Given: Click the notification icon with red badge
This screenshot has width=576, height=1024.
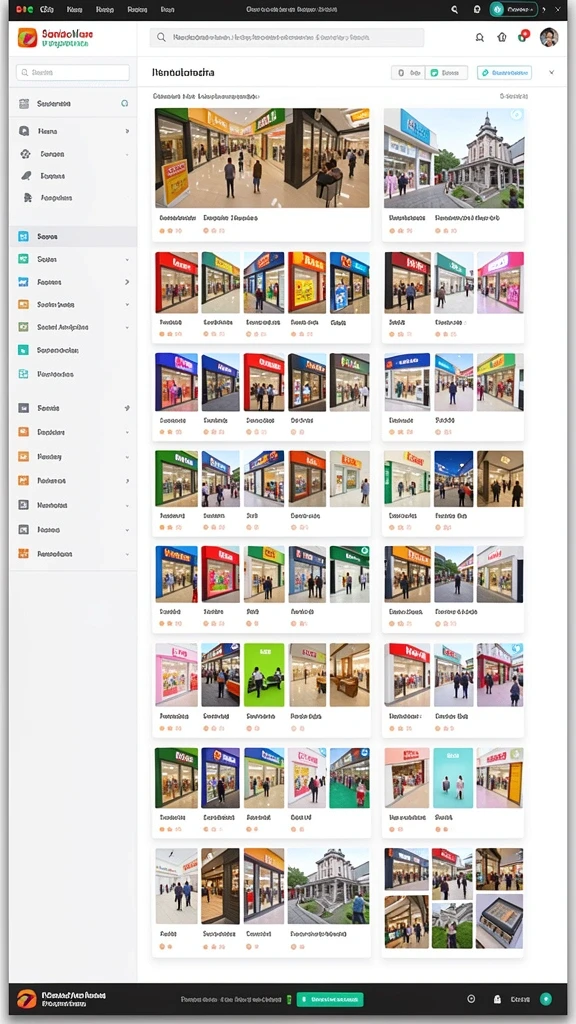Looking at the screenshot, I should [522, 37].
